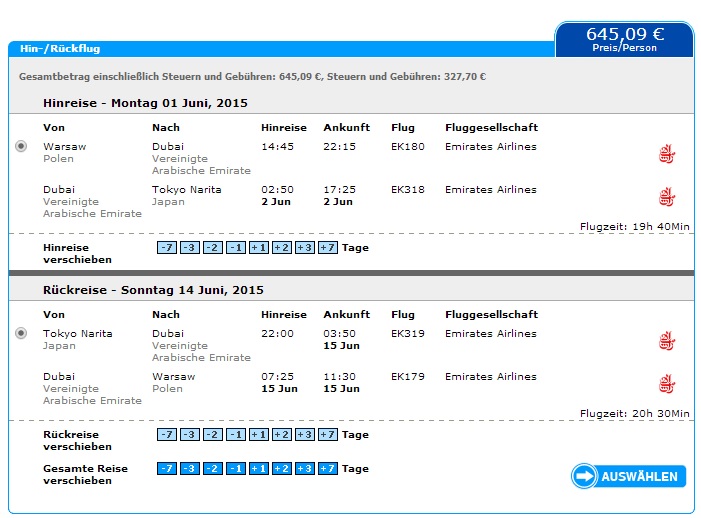701x518 pixels.
Task: Click arrival time 11:30 in Warsaw
Action: pos(339,376)
